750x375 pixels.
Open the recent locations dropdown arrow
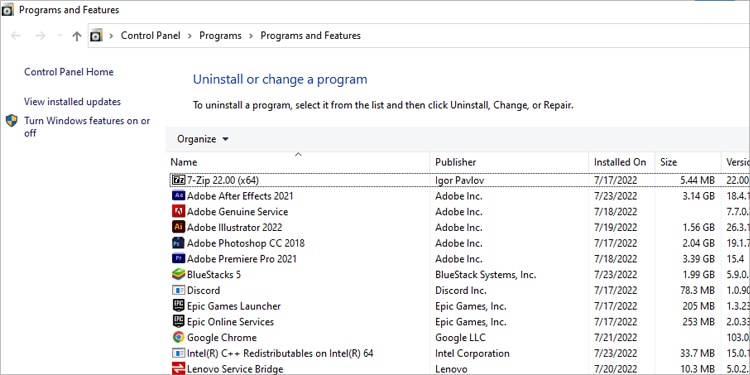[60, 36]
